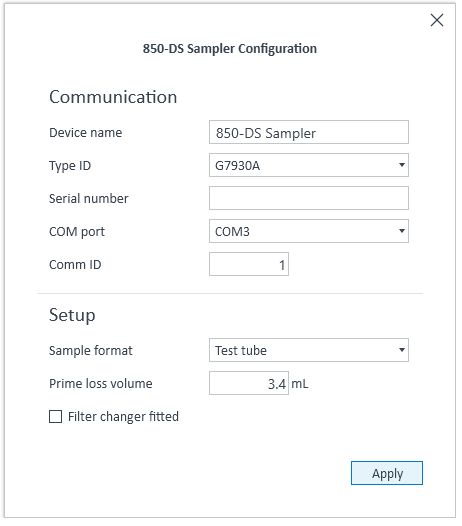
Task: Click the Filter changer fitted label text
Action: click(x=123, y=416)
